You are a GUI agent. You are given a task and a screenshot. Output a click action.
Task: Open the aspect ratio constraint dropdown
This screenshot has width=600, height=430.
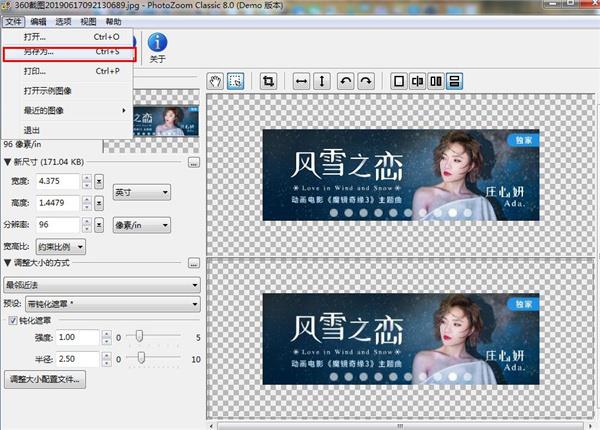pyautogui.click(x=60, y=247)
